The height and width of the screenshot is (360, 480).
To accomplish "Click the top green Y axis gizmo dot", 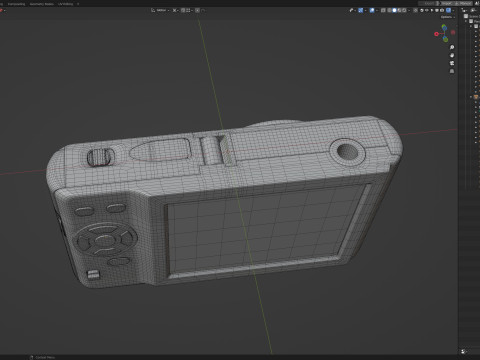I will coord(444,27).
